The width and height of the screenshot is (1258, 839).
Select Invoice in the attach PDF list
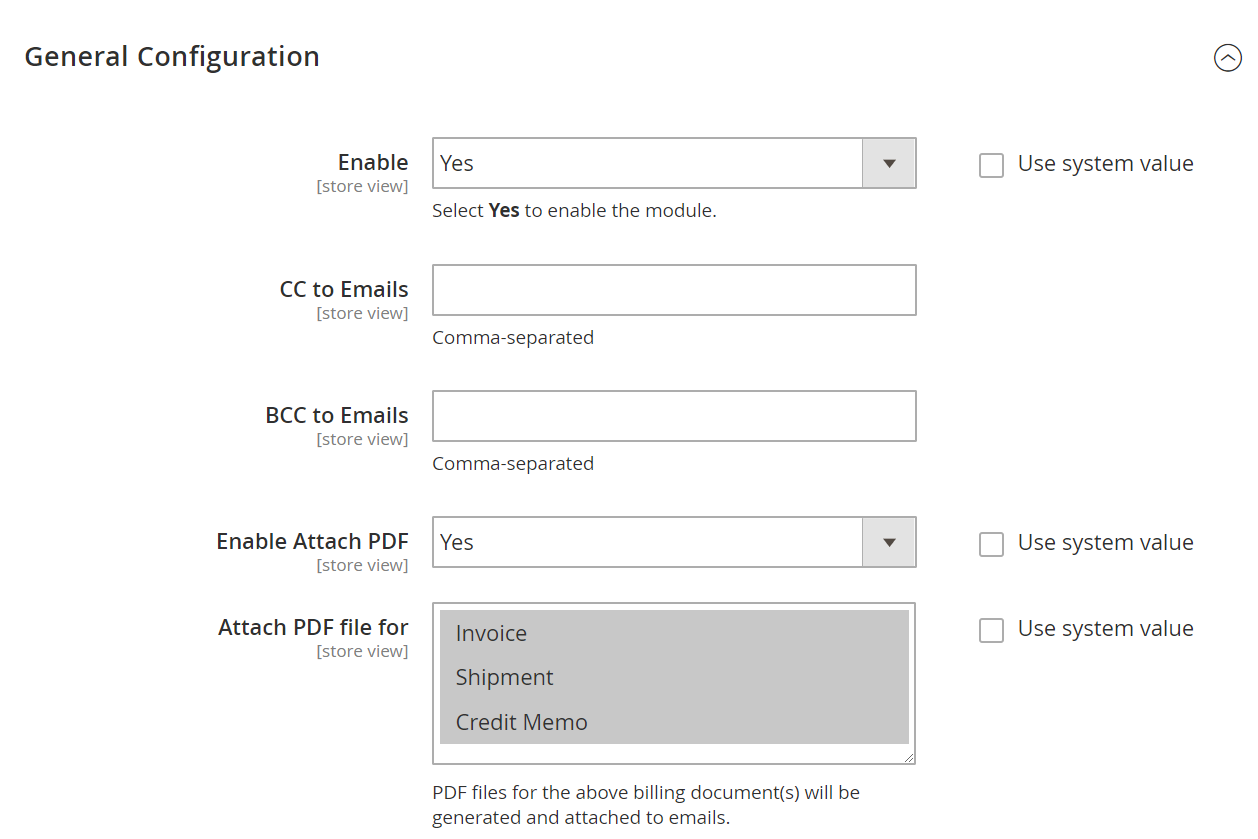[x=491, y=633]
